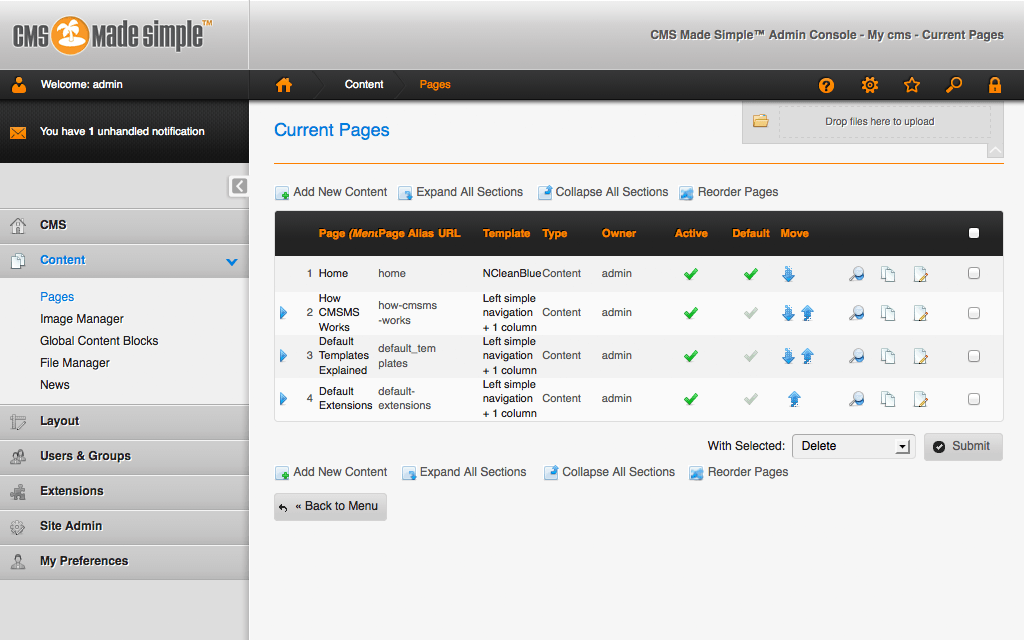Click the home icon in breadcrumb bar
The height and width of the screenshot is (640, 1024).
tap(284, 85)
